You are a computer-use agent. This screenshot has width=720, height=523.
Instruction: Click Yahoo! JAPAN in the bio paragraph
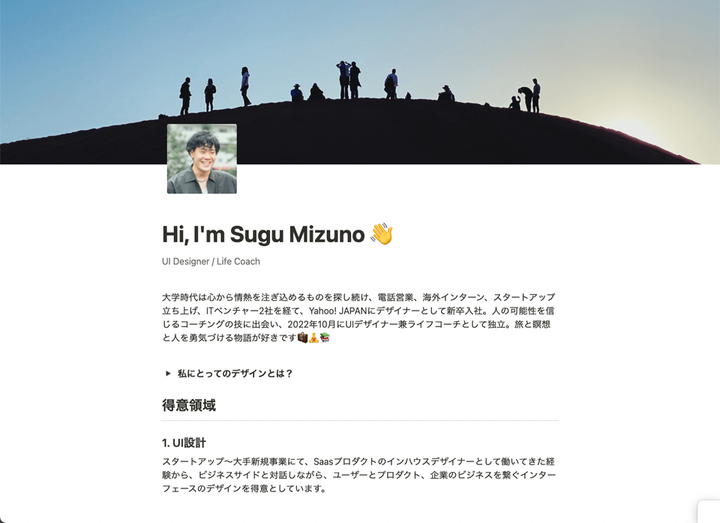pos(338,311)
